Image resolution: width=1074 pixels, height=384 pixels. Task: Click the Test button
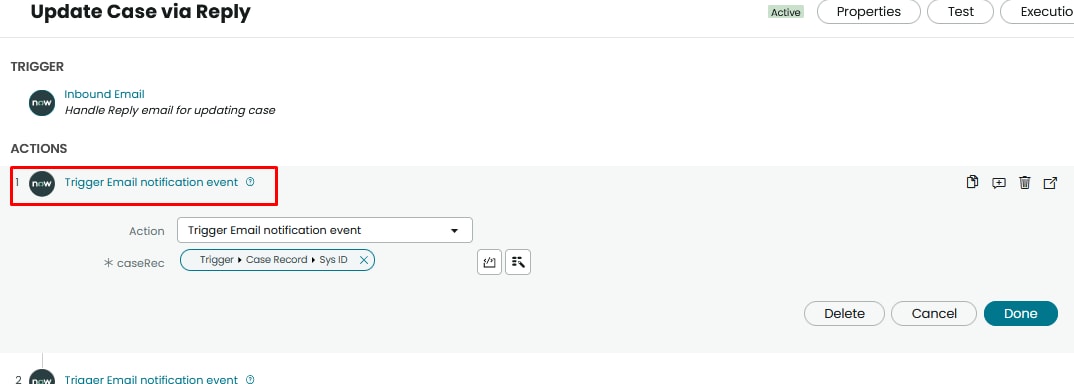point(960,12)
